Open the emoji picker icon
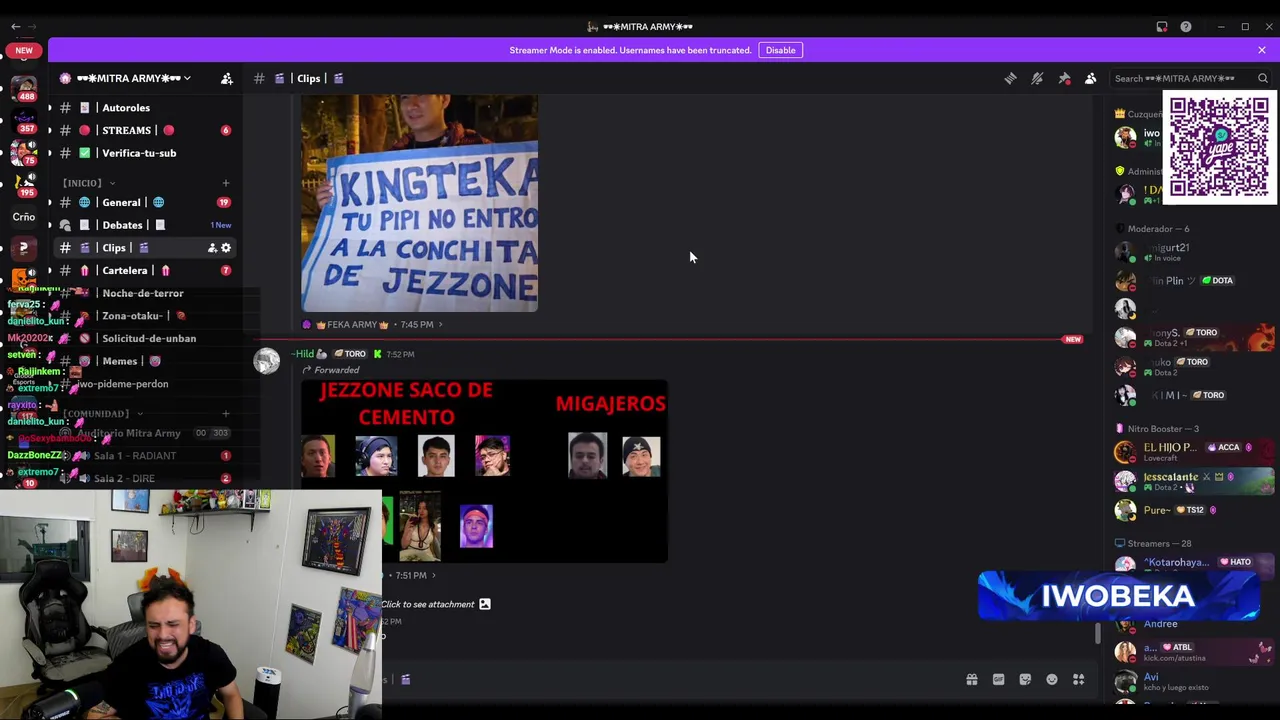Viewport: 1280px width, 720px height. 1052,680
